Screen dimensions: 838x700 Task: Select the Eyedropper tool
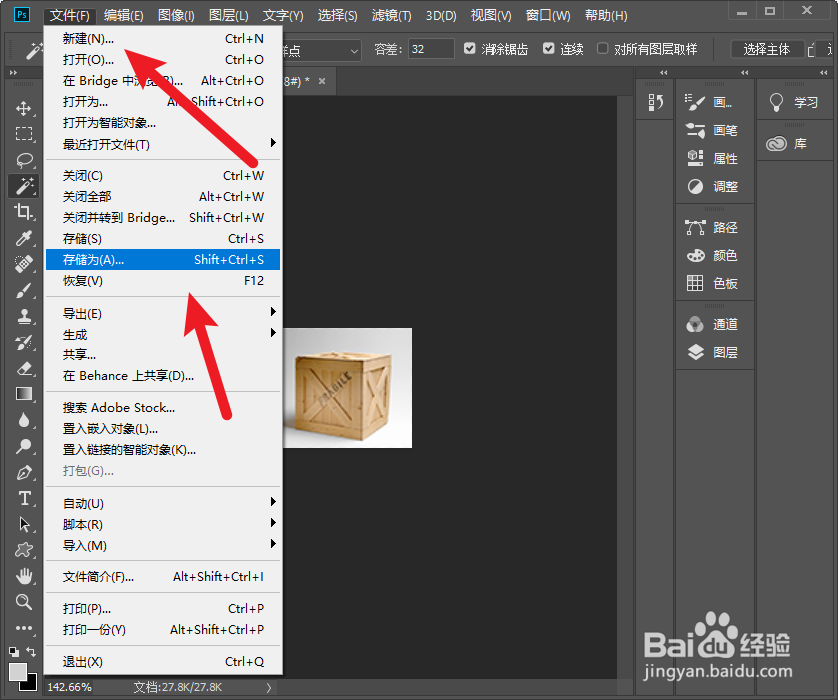pos(24,238)
